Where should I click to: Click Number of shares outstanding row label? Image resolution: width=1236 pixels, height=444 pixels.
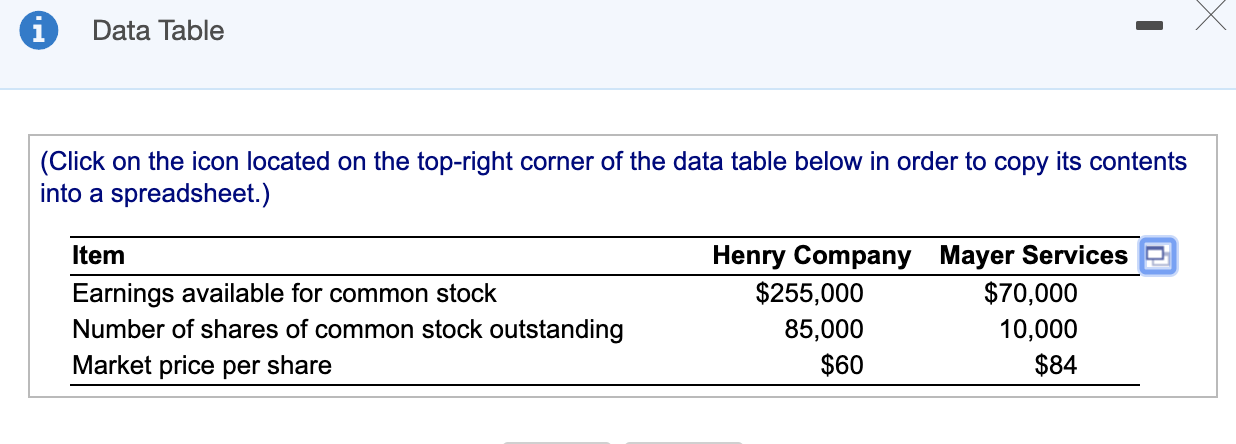click(347, 329)
